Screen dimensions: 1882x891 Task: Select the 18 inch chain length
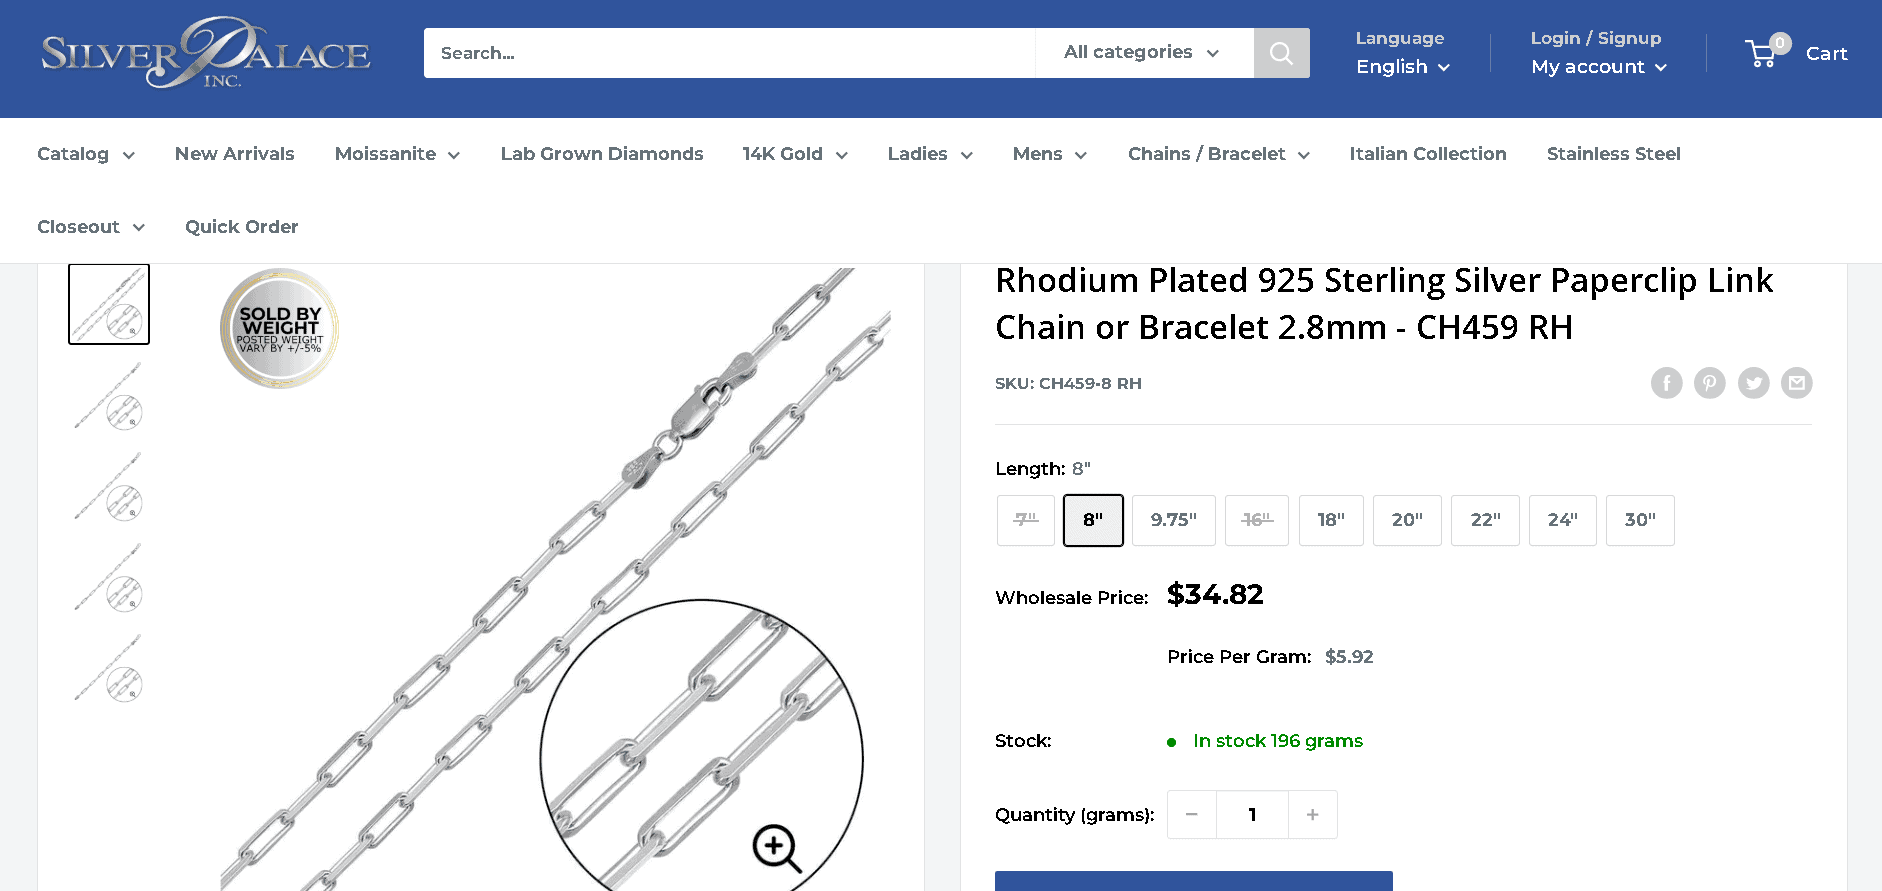click(1331, 520)
